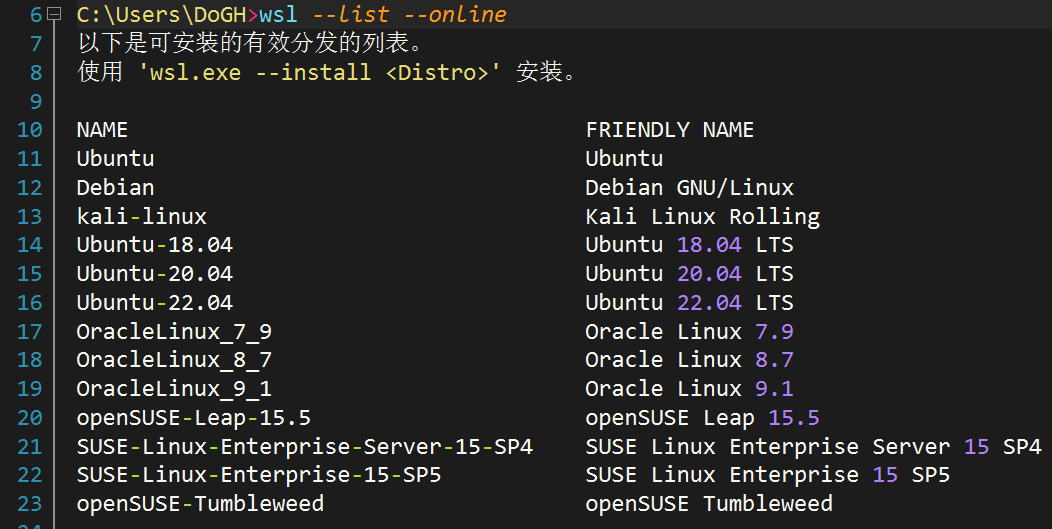Click the 'Debian GNU/Linux' friendly name
Image resolution: width=1052 pixels, height=529 pixels.
[689, 188]
